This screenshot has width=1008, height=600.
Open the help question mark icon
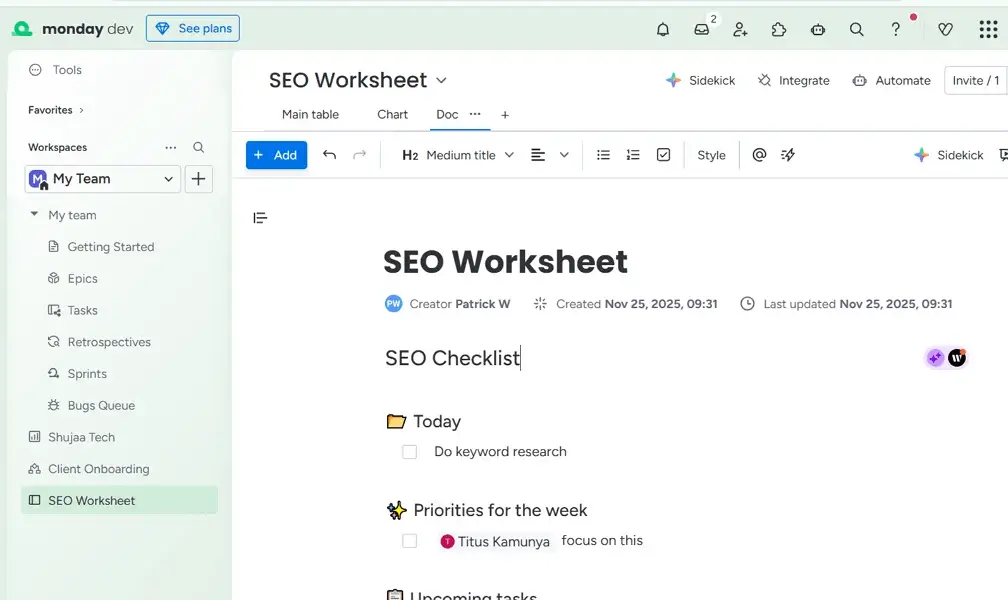coord(895,30)
